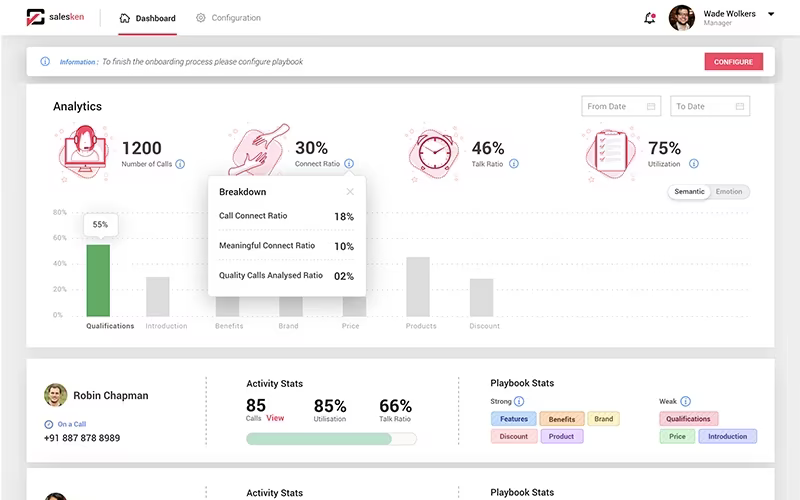Show info for Number of Calls
This screenshot has width=800, height=500.
click(x=180, y=164)
